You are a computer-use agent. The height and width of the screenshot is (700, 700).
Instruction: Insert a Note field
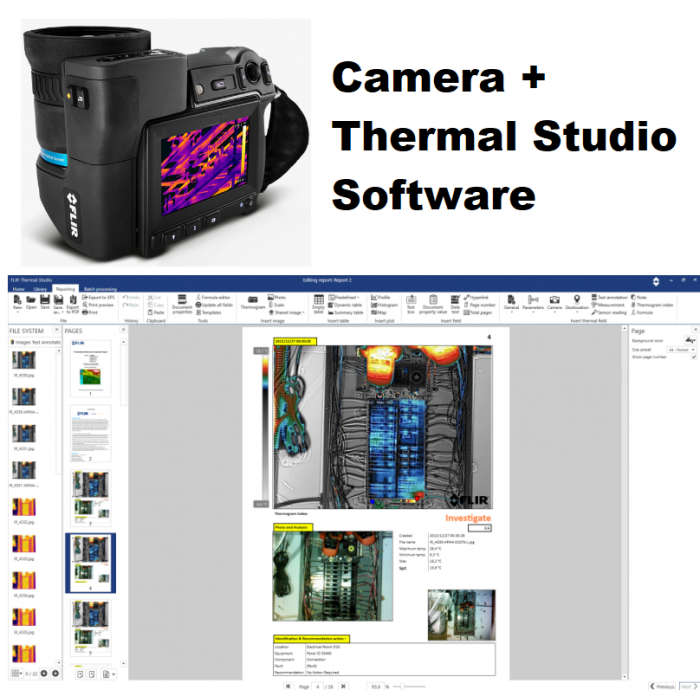(x=639, y=297)
